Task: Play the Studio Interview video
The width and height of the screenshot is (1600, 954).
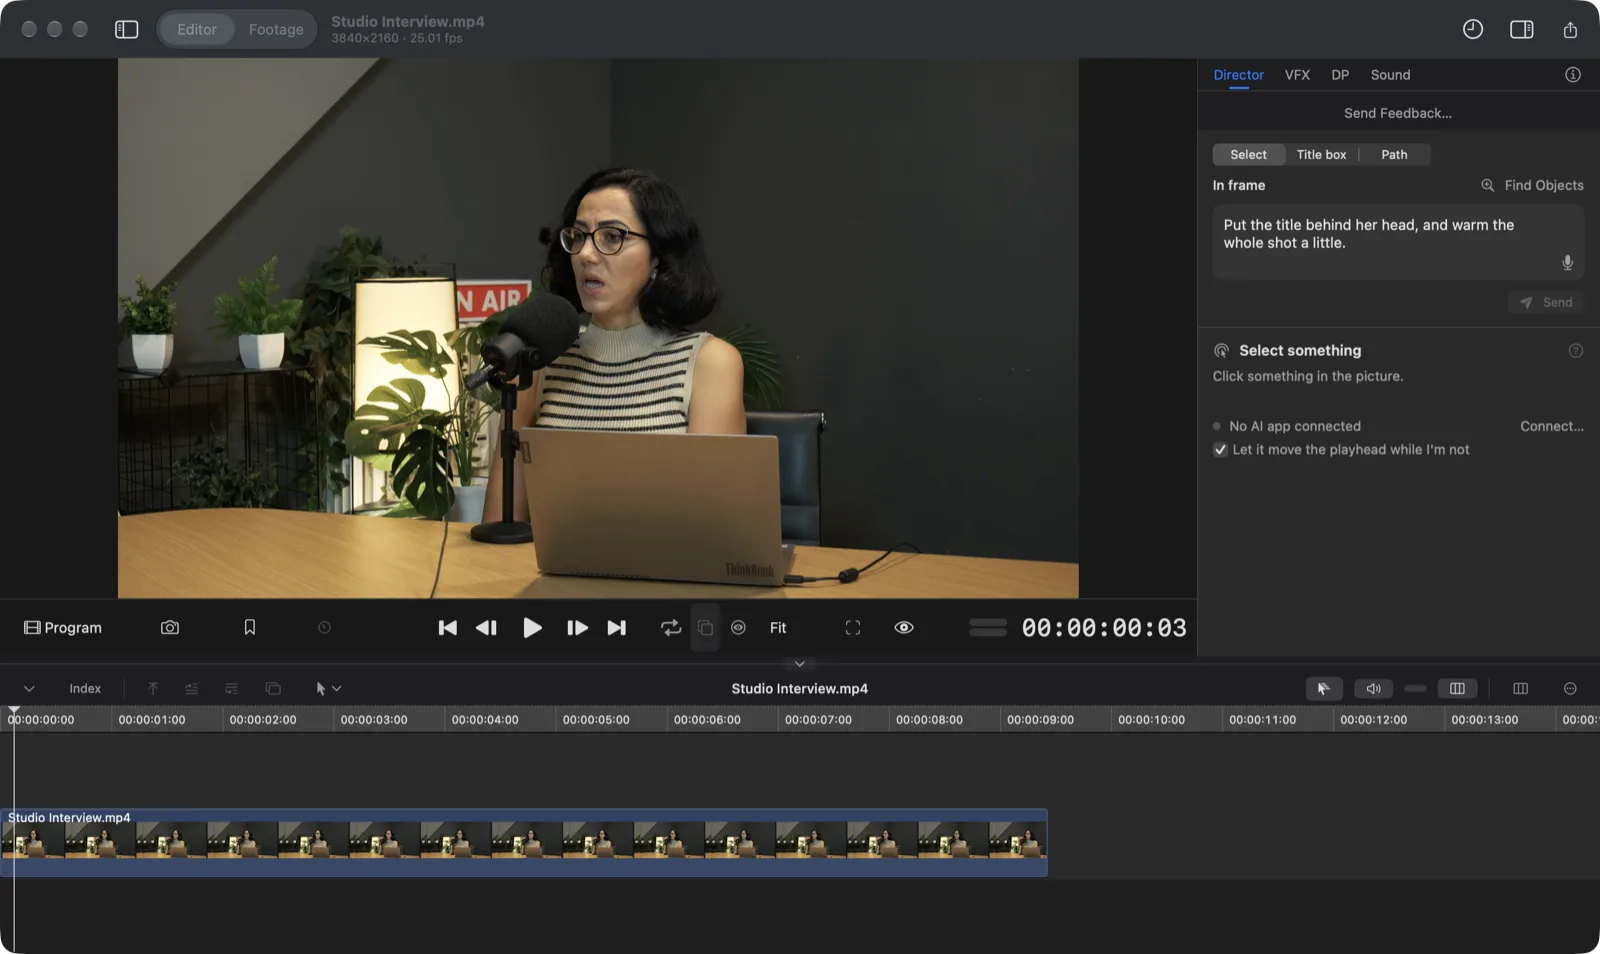Action: tap(532, 628)
